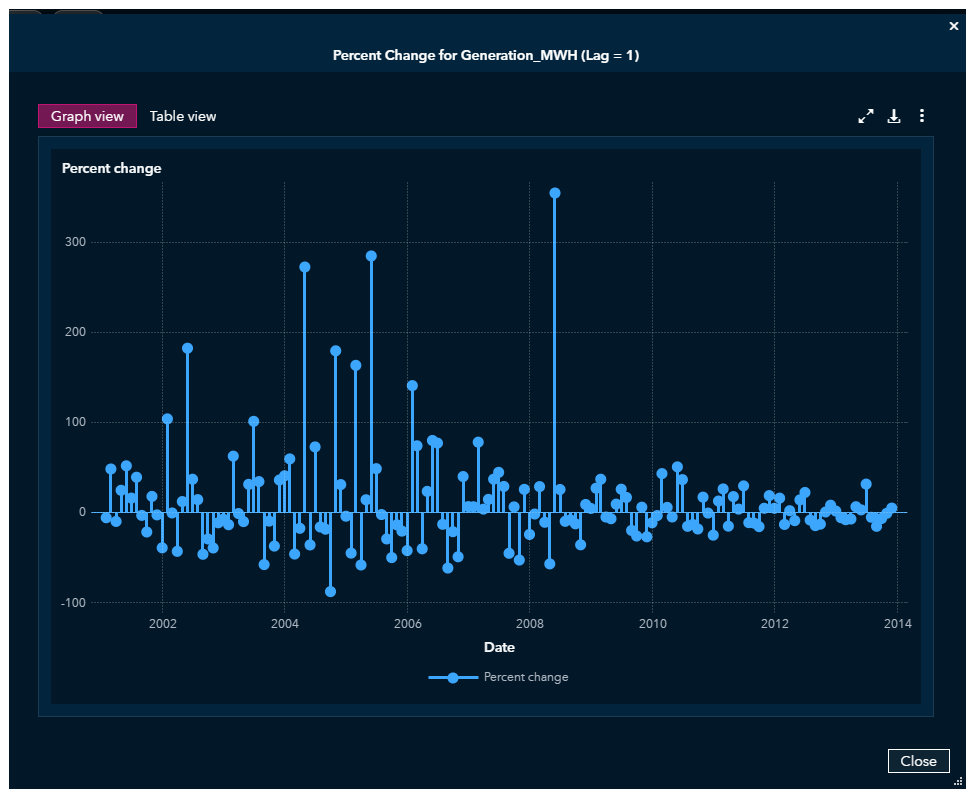
Task: Open the three-dot more options menu
Action: (922, 116)
